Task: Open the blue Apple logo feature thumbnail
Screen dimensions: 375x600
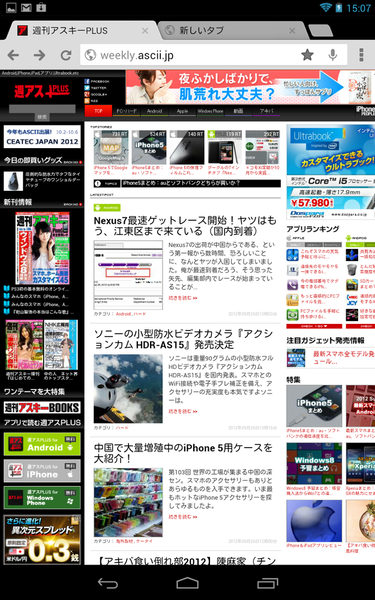Action: 314,521
